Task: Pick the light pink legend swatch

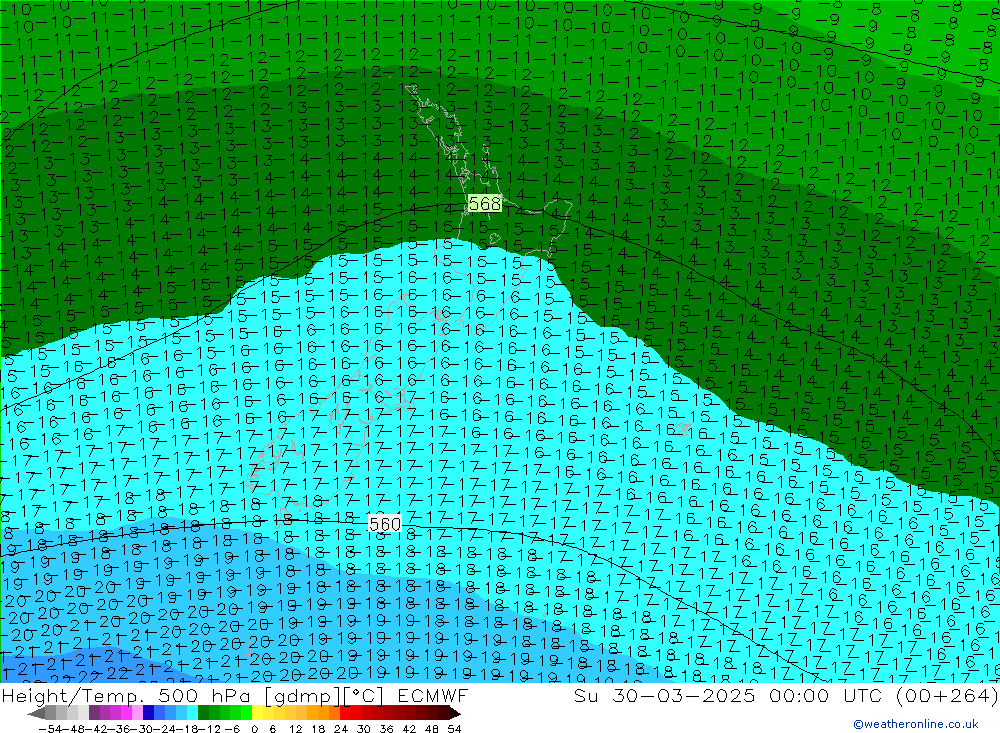Action: point(137,712)
